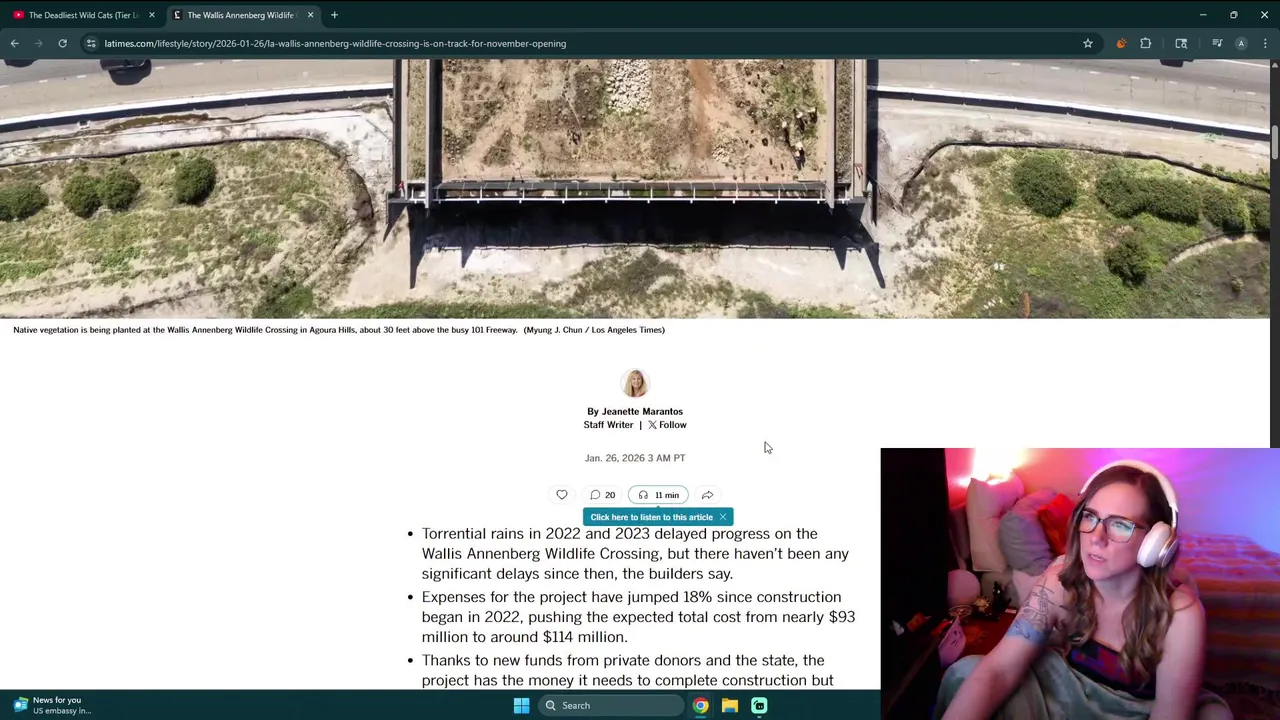This screenshot has width=1280, height=720.
Task: Open News for you widget
Action: click(x=52, y=705)
